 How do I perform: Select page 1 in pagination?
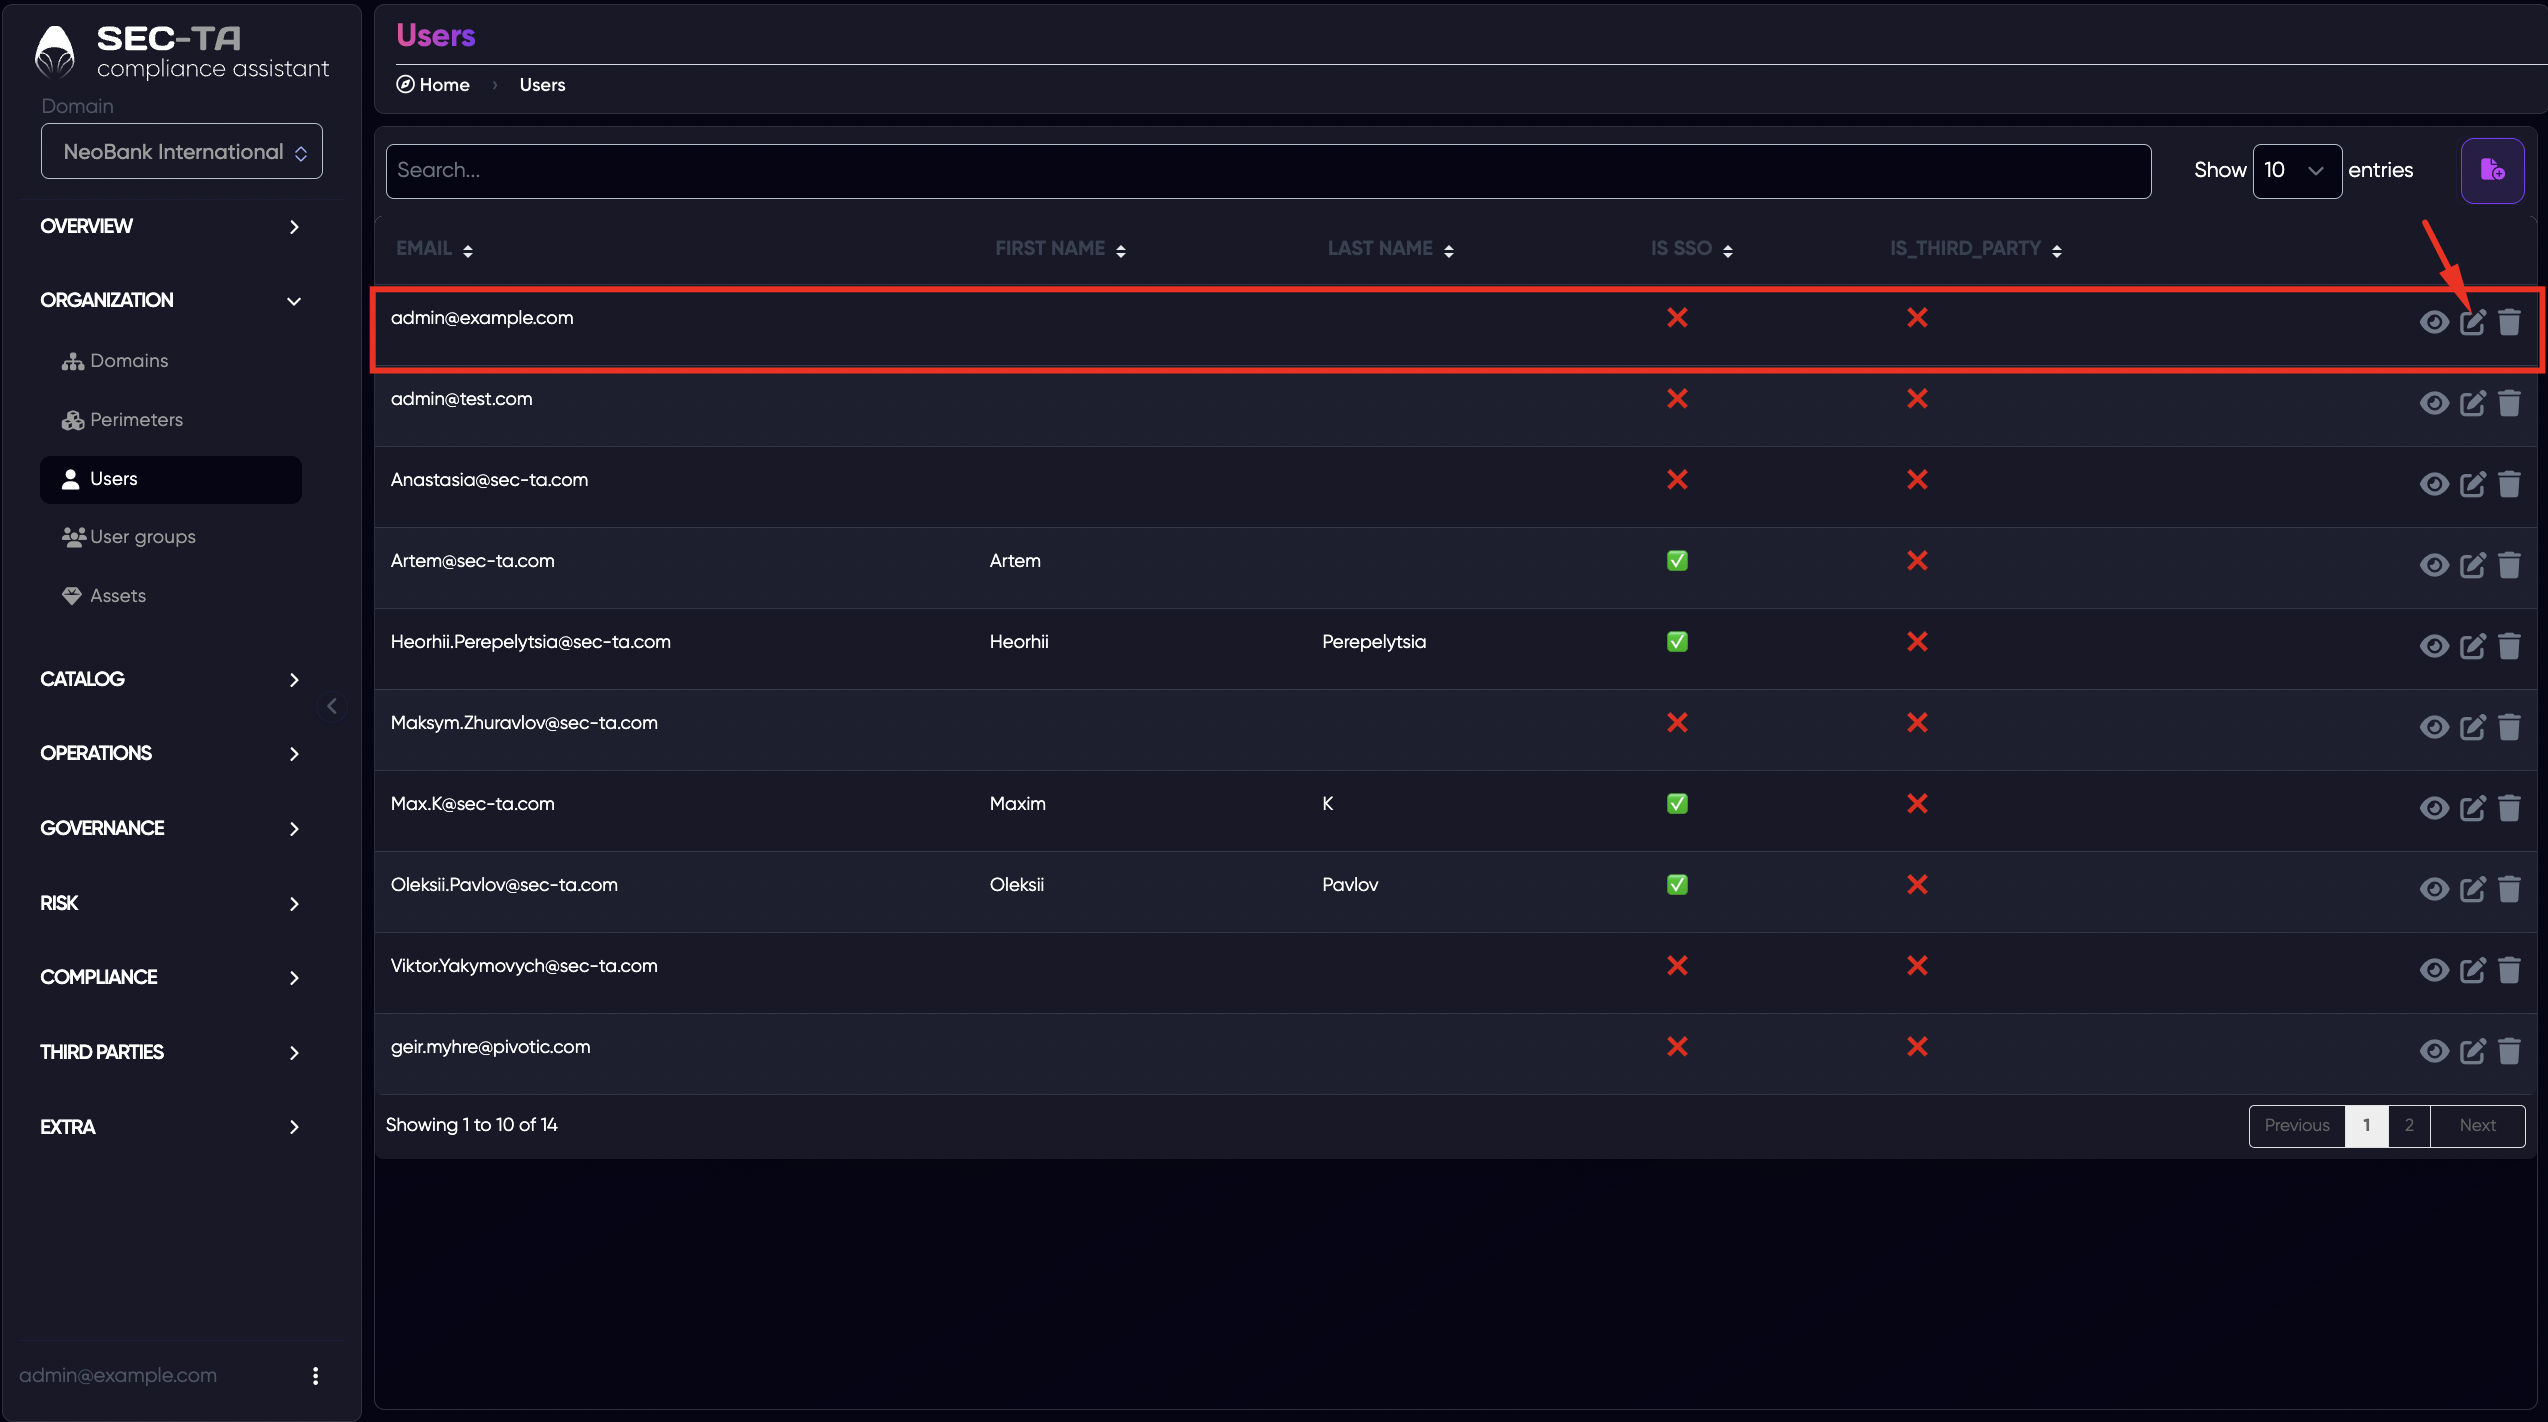coord(2367,1126)
